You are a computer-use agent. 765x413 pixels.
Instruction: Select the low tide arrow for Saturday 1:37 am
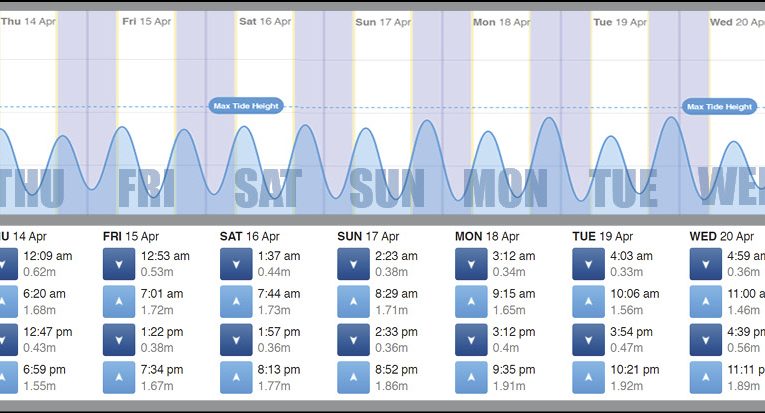coord(234,263)
